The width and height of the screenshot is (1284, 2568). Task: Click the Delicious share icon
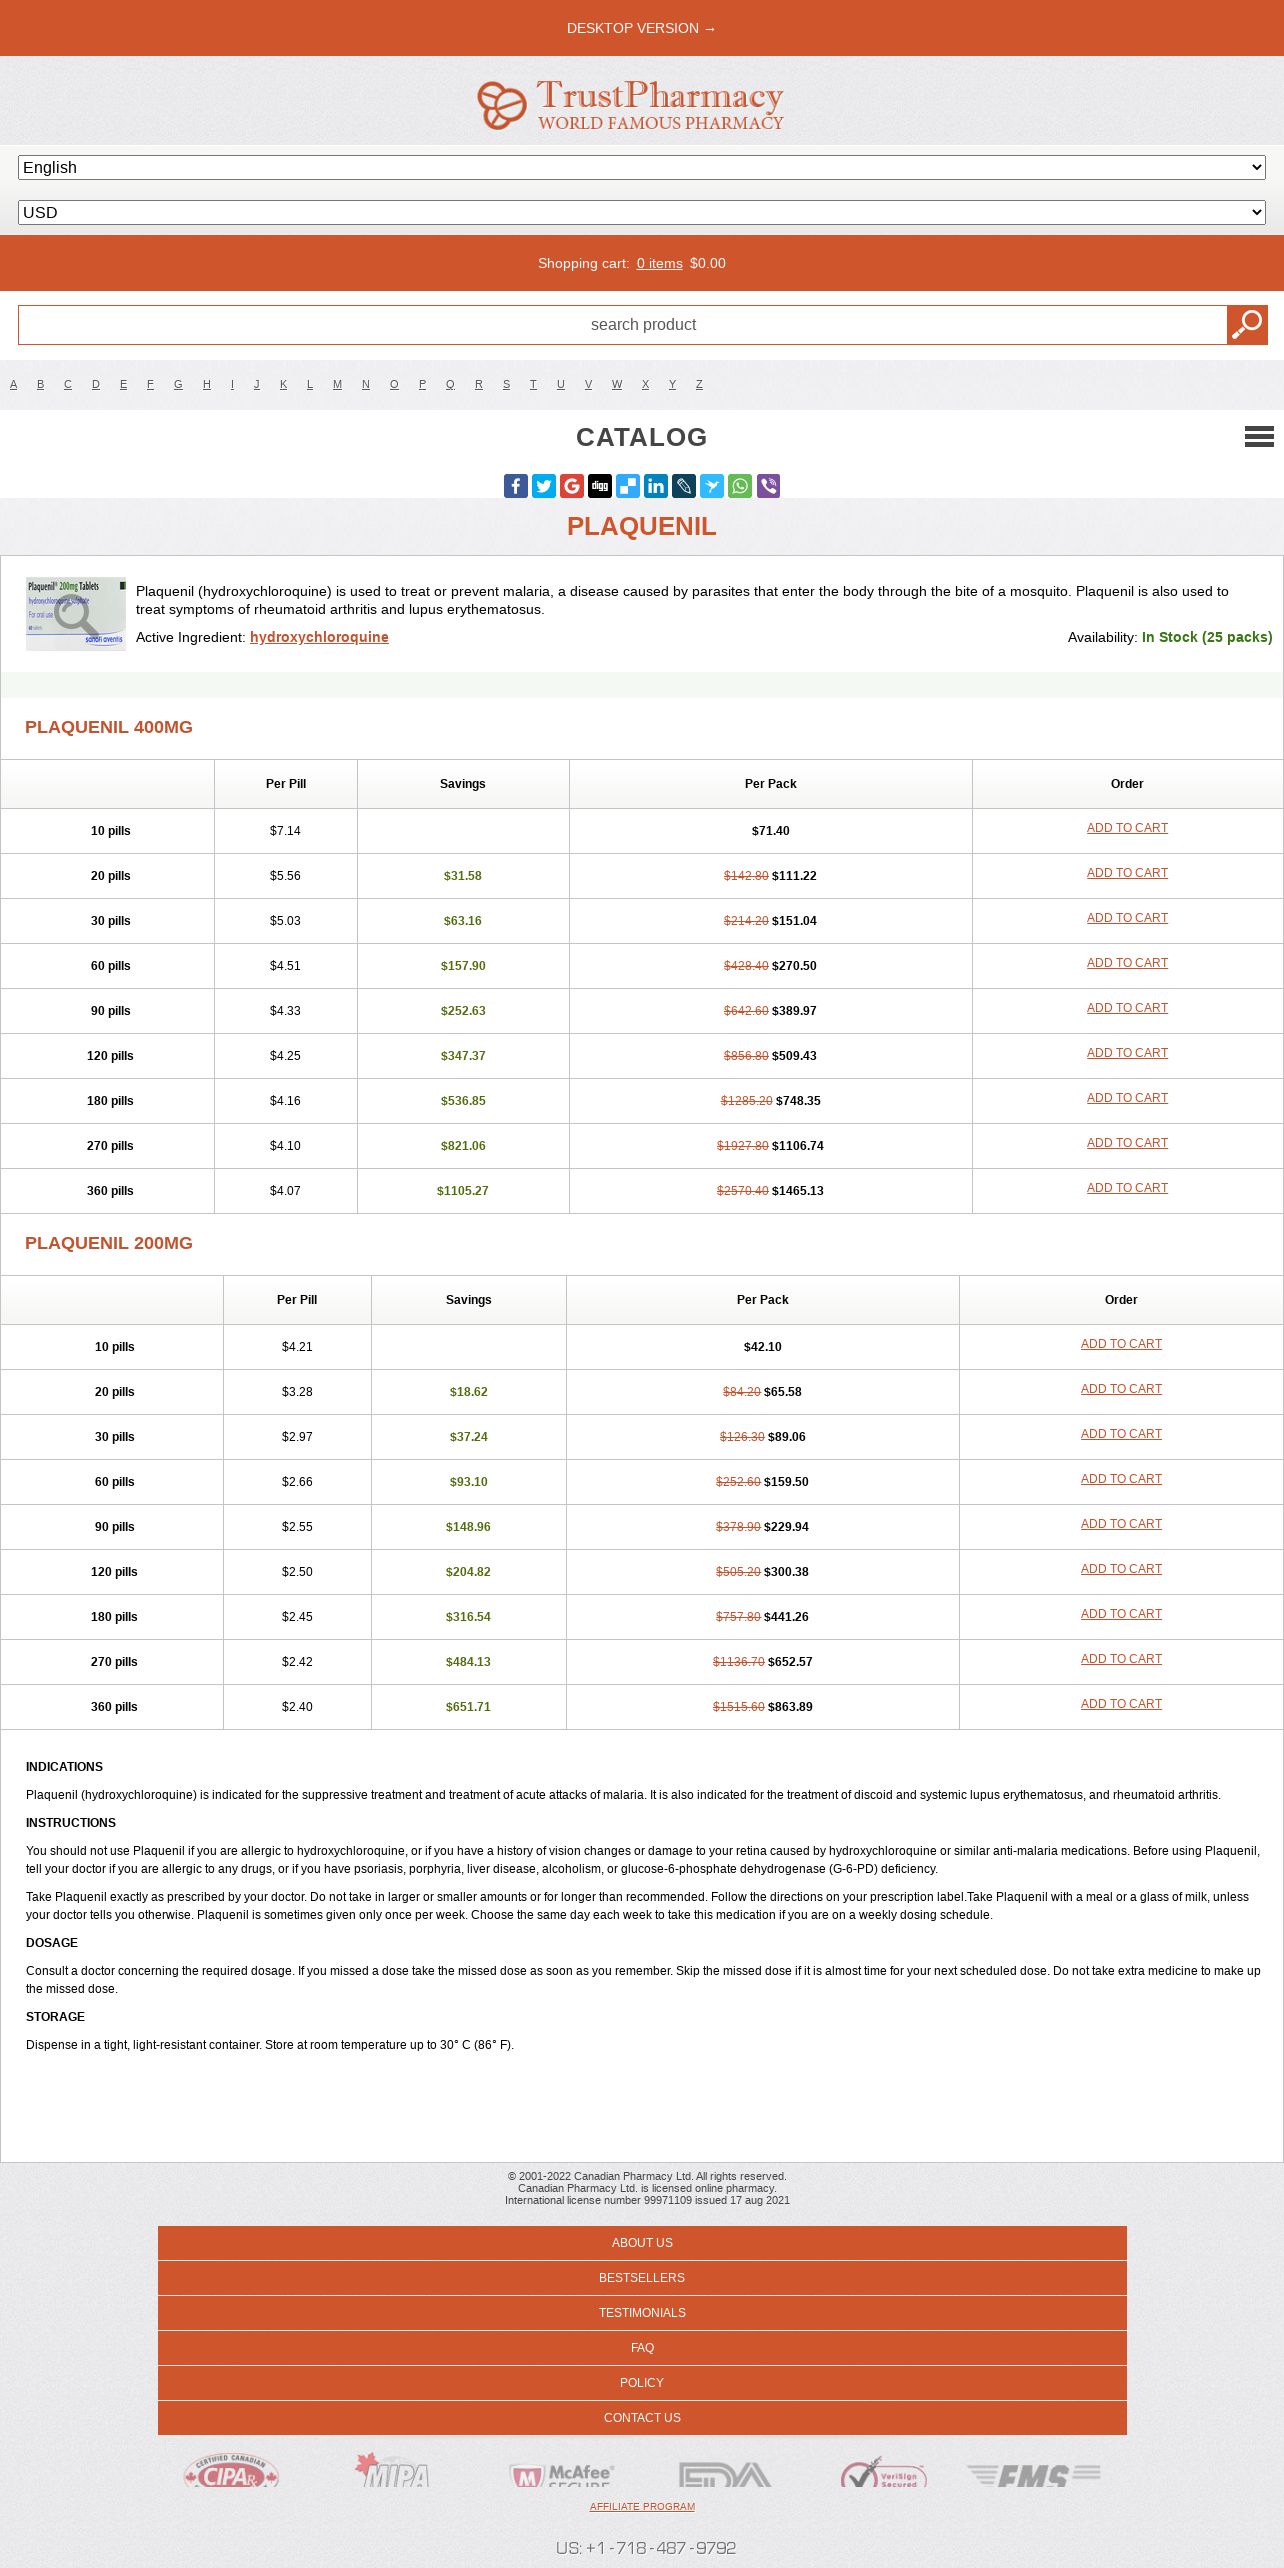pyautogui.click(x=628, y=486)
